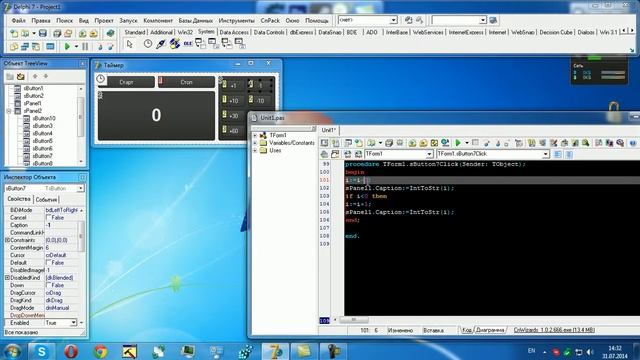Click the Caption property value field showing -1
This screenshot has height=360, width=640.
pos(61,225)
